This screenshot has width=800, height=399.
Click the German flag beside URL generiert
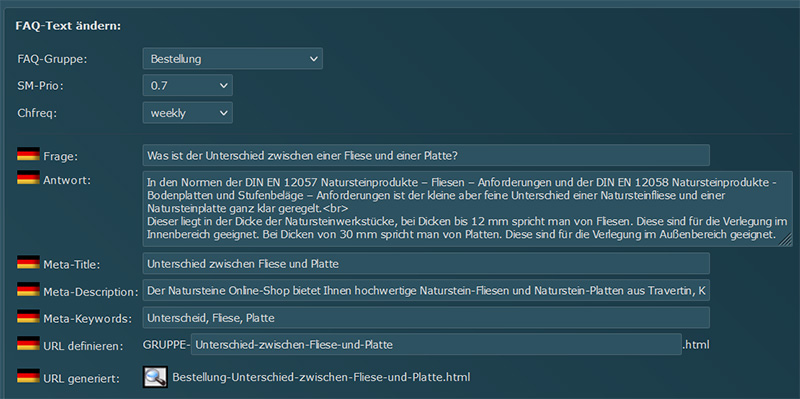pyautogui.click(x=28, y=376)
